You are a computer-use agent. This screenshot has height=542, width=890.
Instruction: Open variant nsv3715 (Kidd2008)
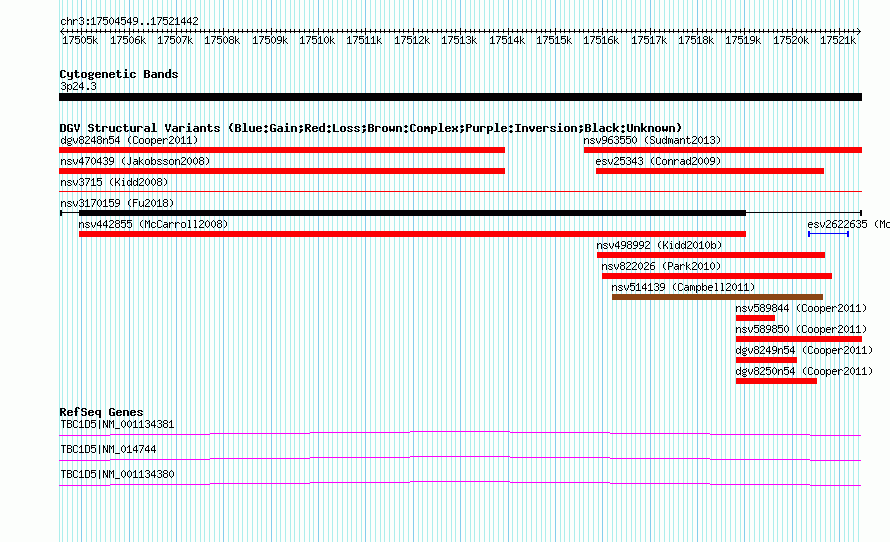tap(114, 182)
